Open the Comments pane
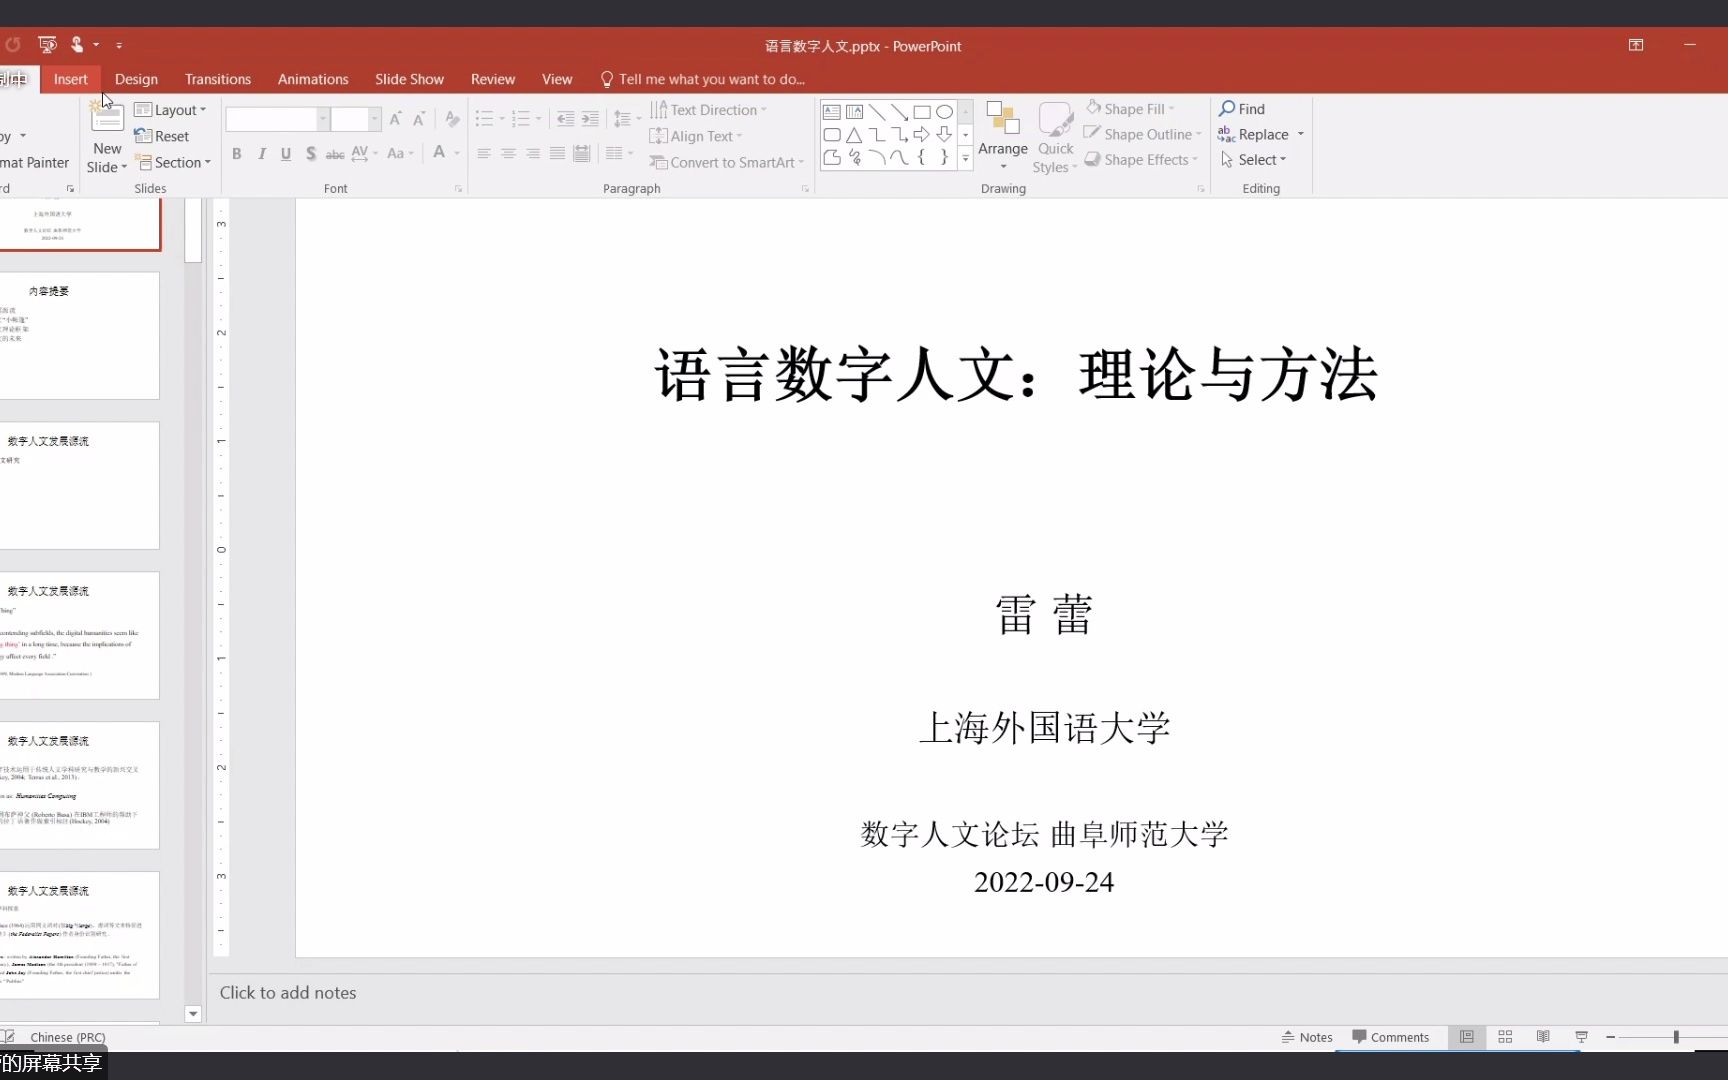Image resolution: width=1728 pixels, height=1080 pixels. pyautogui.click(x=1390, y=1037)
